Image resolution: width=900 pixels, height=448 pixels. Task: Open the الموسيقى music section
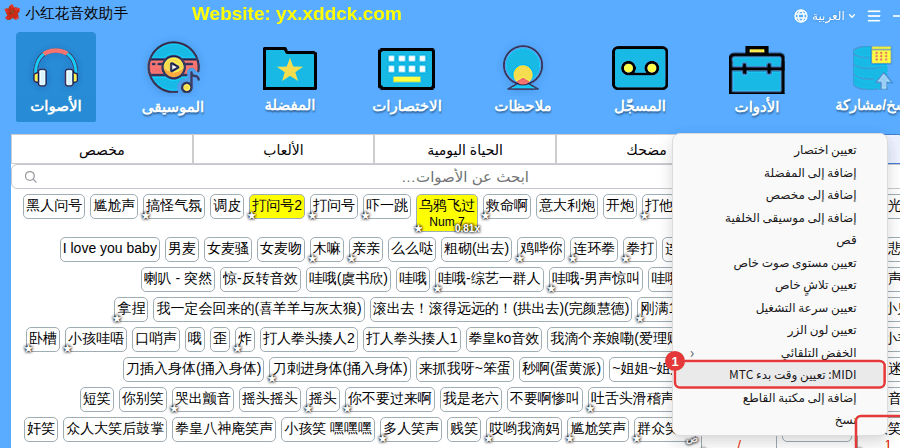(x=173, y=77)
